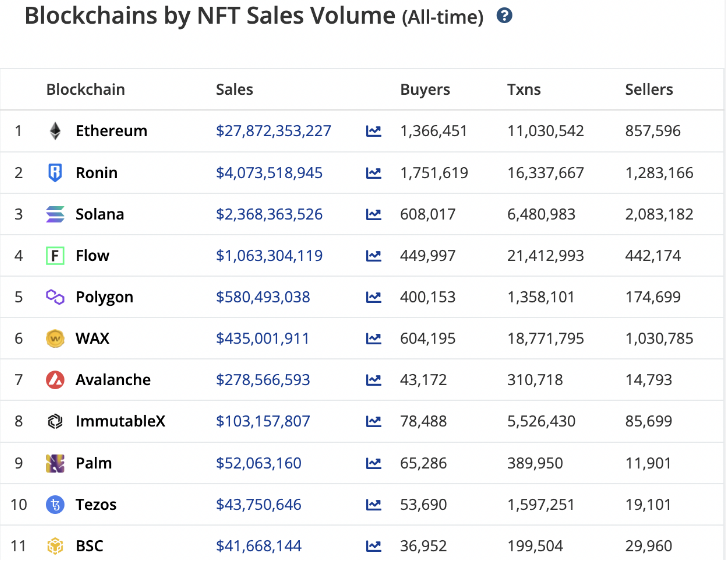Sort by the Sellers column header
This screenshot has height=561, width=726.
pos(649,89)
